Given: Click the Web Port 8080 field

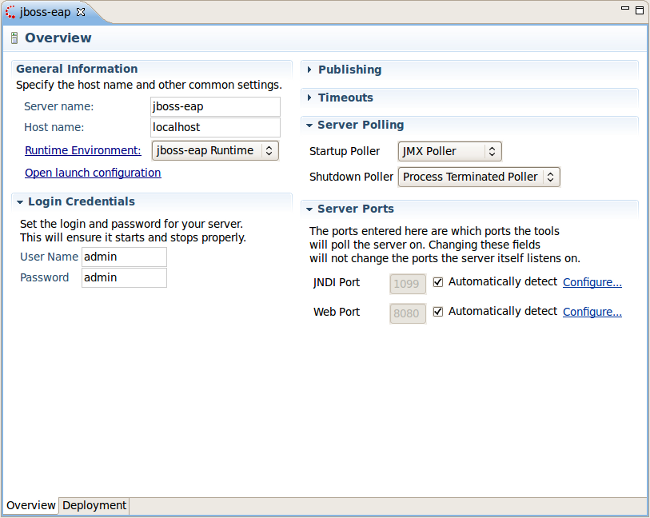Looking at the screenshot, I should click(x=407, y=313).
